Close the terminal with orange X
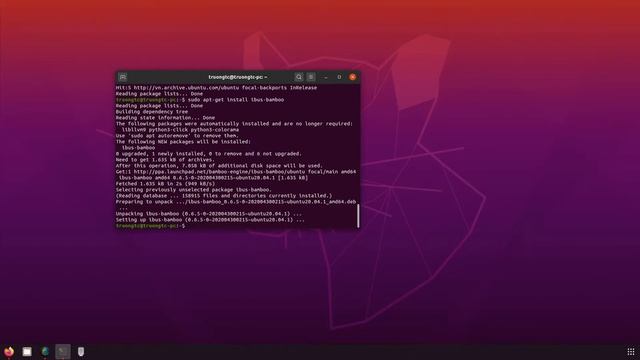Image resolution: width=640 pixels, height=360 pixels. [x=353, y=77]
